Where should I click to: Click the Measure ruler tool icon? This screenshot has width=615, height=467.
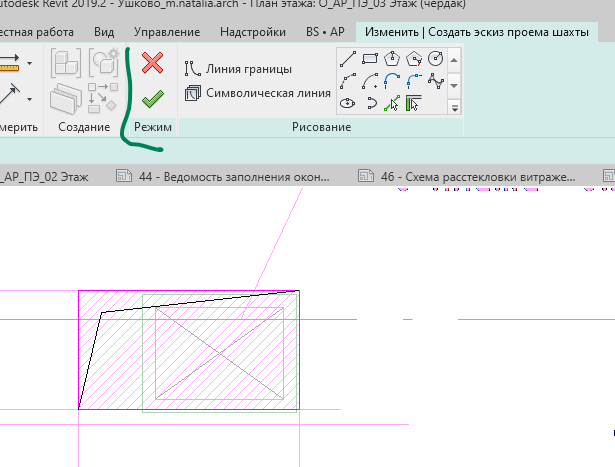[9, 63]
